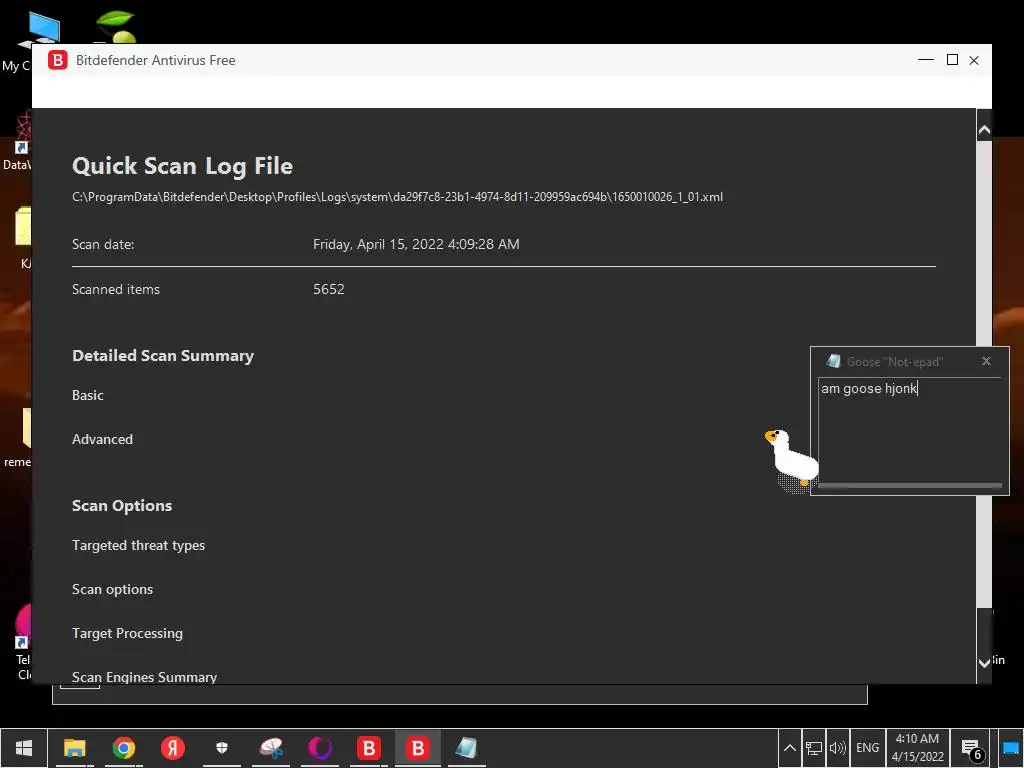Expand Scan Engines Summary section

(144, 677)
